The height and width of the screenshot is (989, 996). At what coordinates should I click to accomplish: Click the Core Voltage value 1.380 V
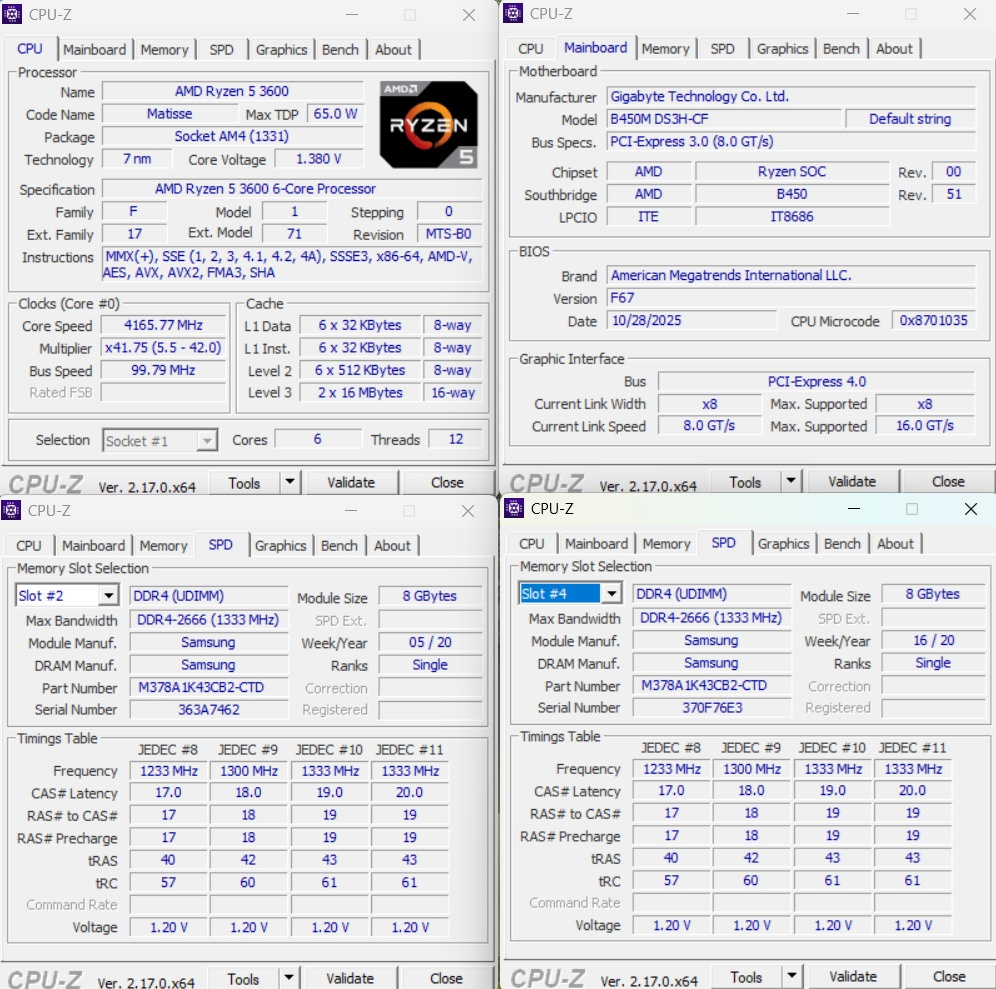click(319, 159)
